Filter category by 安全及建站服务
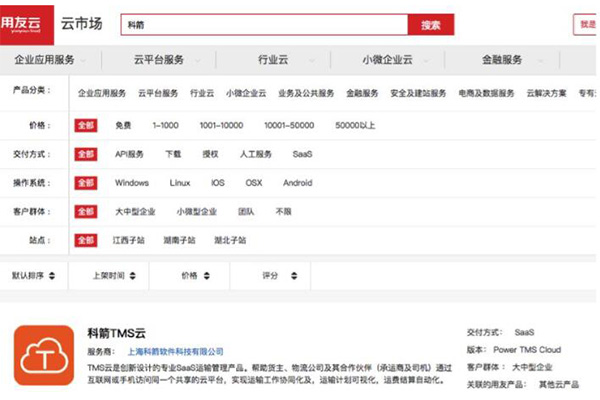The width and height of the screenshot is (600, 400). pyautogui.click(x=418, y=93)
